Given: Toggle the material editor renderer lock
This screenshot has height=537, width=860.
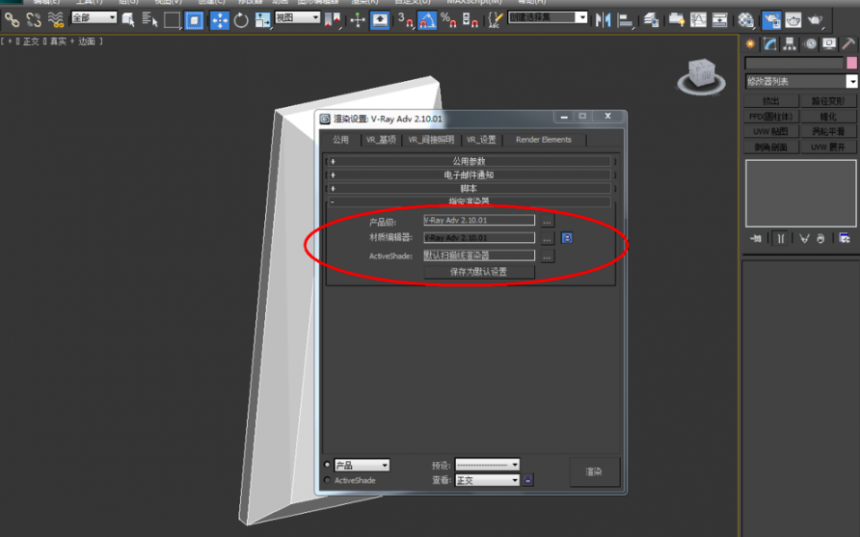Looking at the screenshot, I should coord(567,238).
